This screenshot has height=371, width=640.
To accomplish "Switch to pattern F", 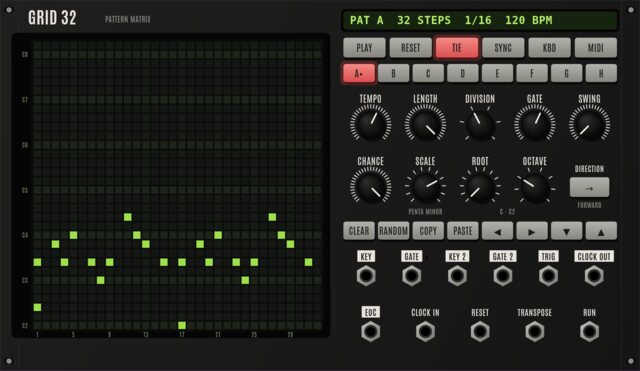I will [x=532, y=73].
